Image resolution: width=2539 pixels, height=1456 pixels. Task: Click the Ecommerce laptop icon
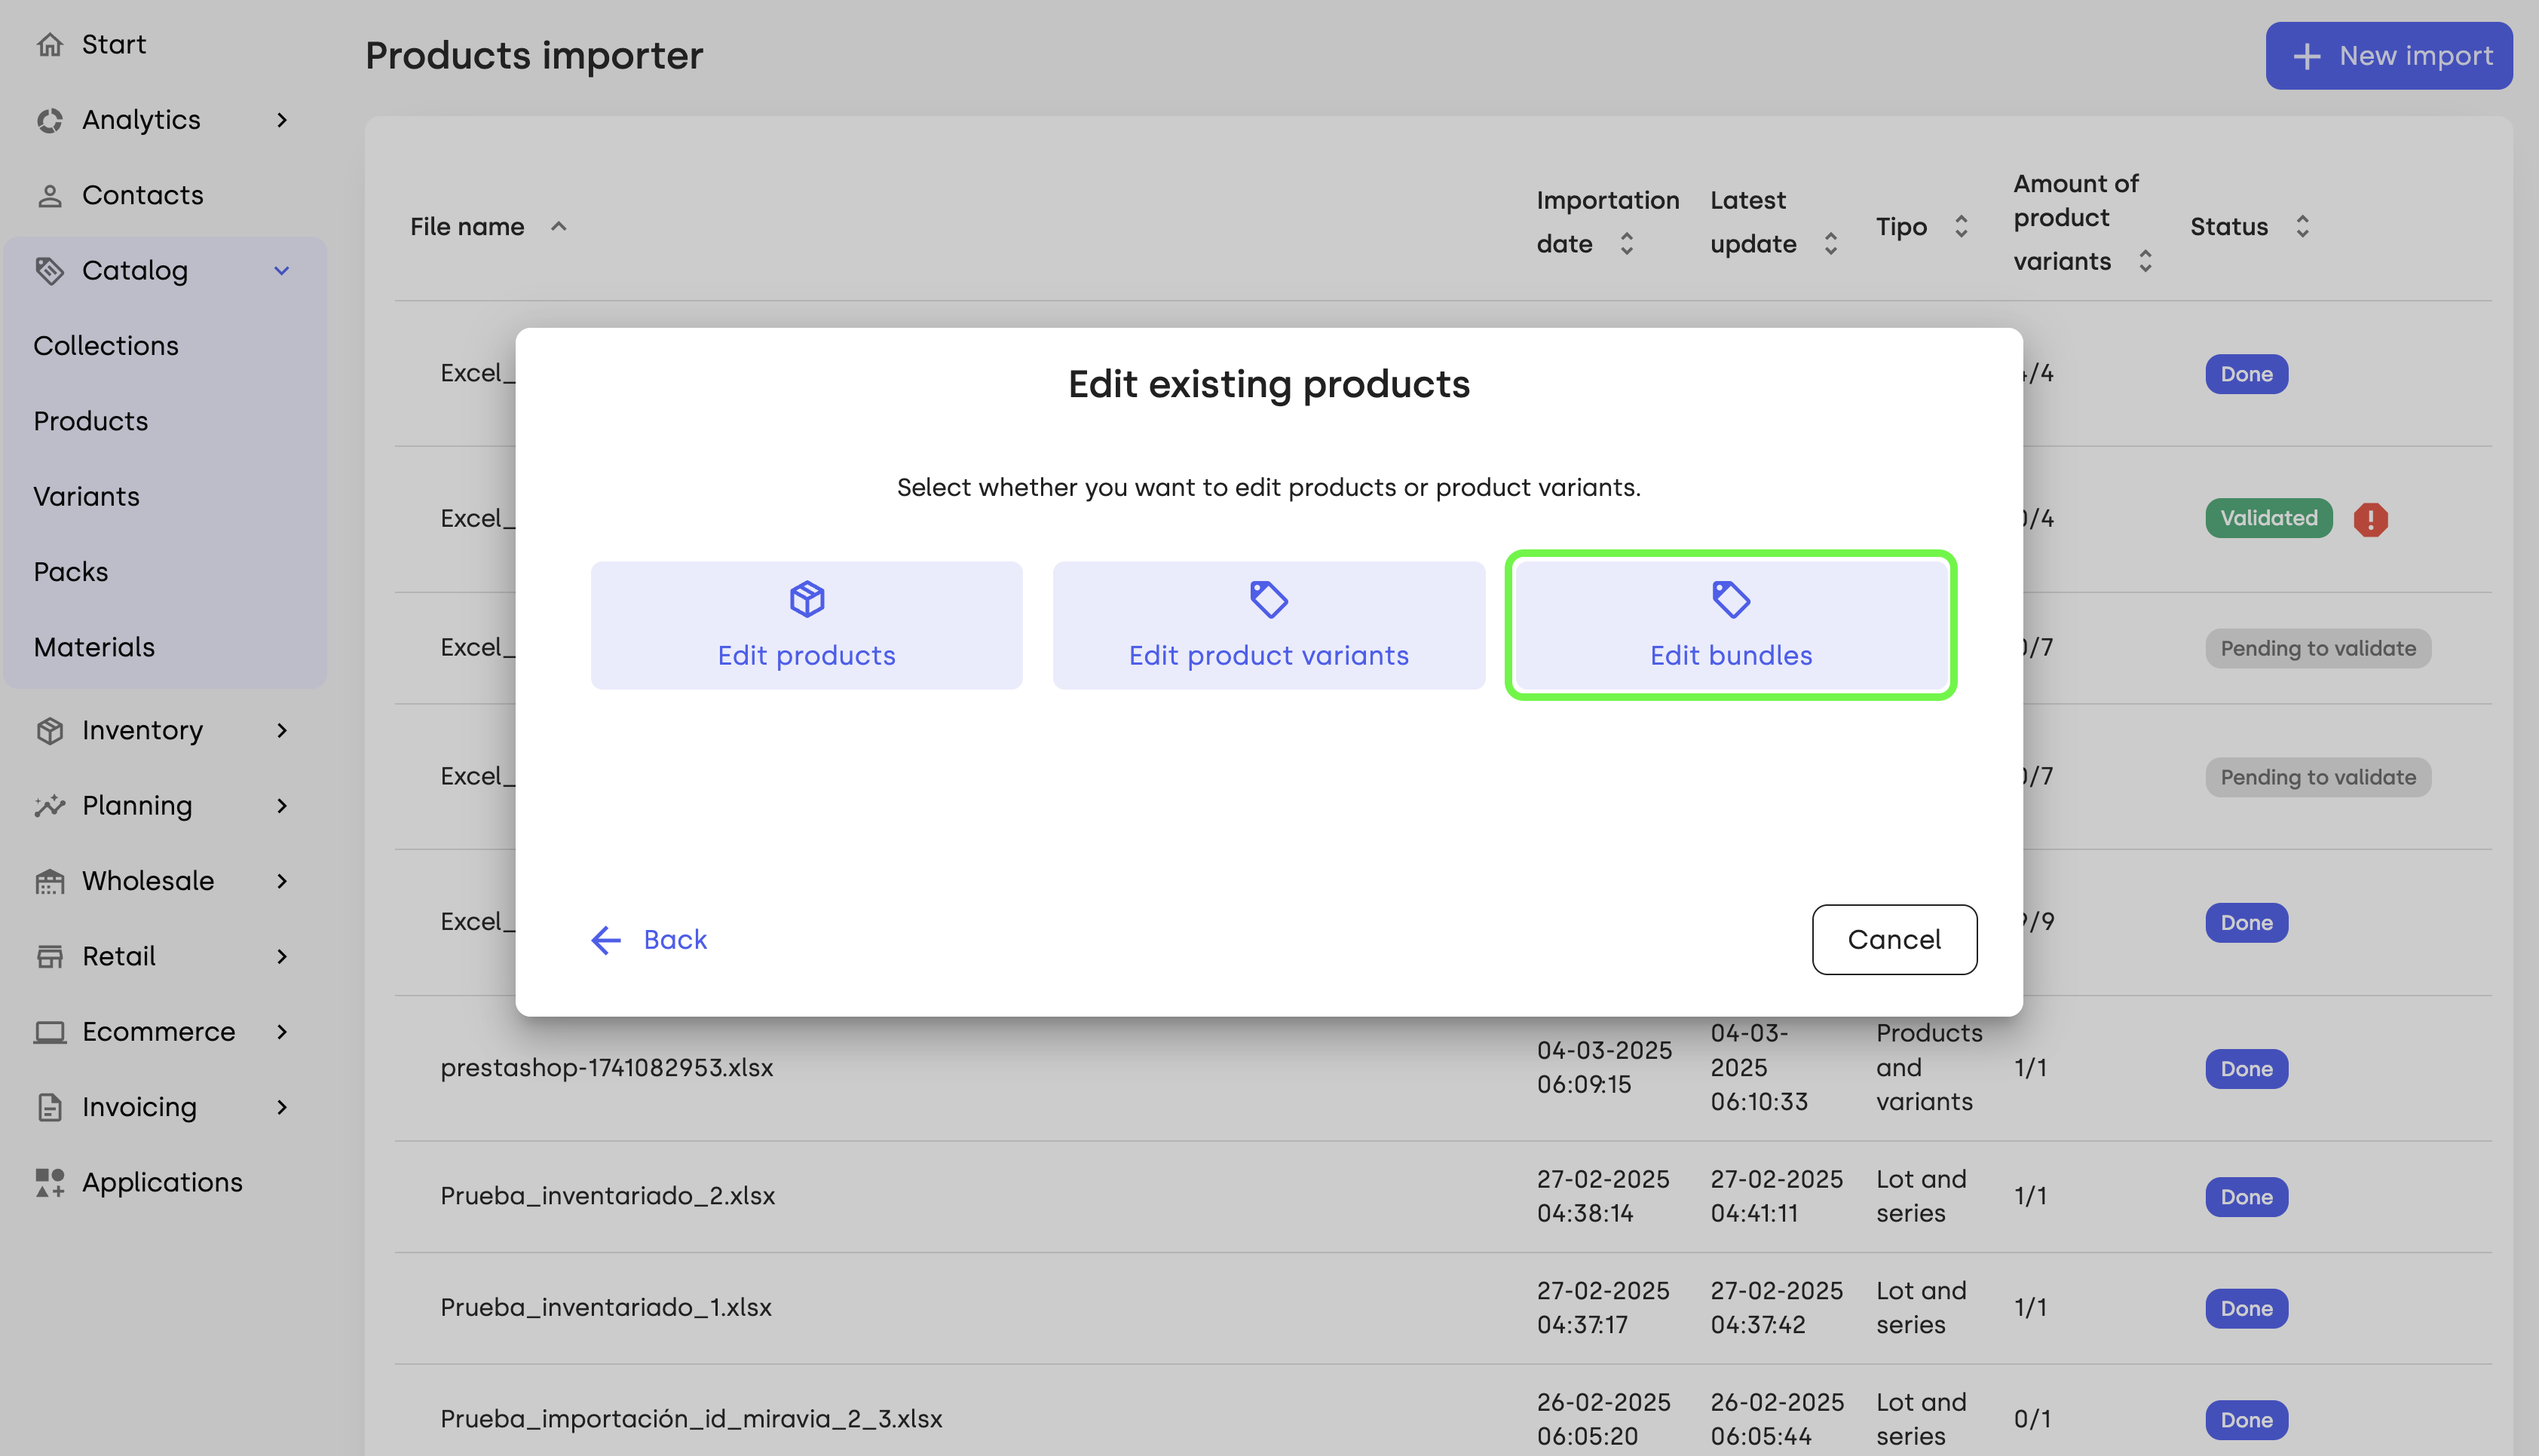coord(50,1032)
